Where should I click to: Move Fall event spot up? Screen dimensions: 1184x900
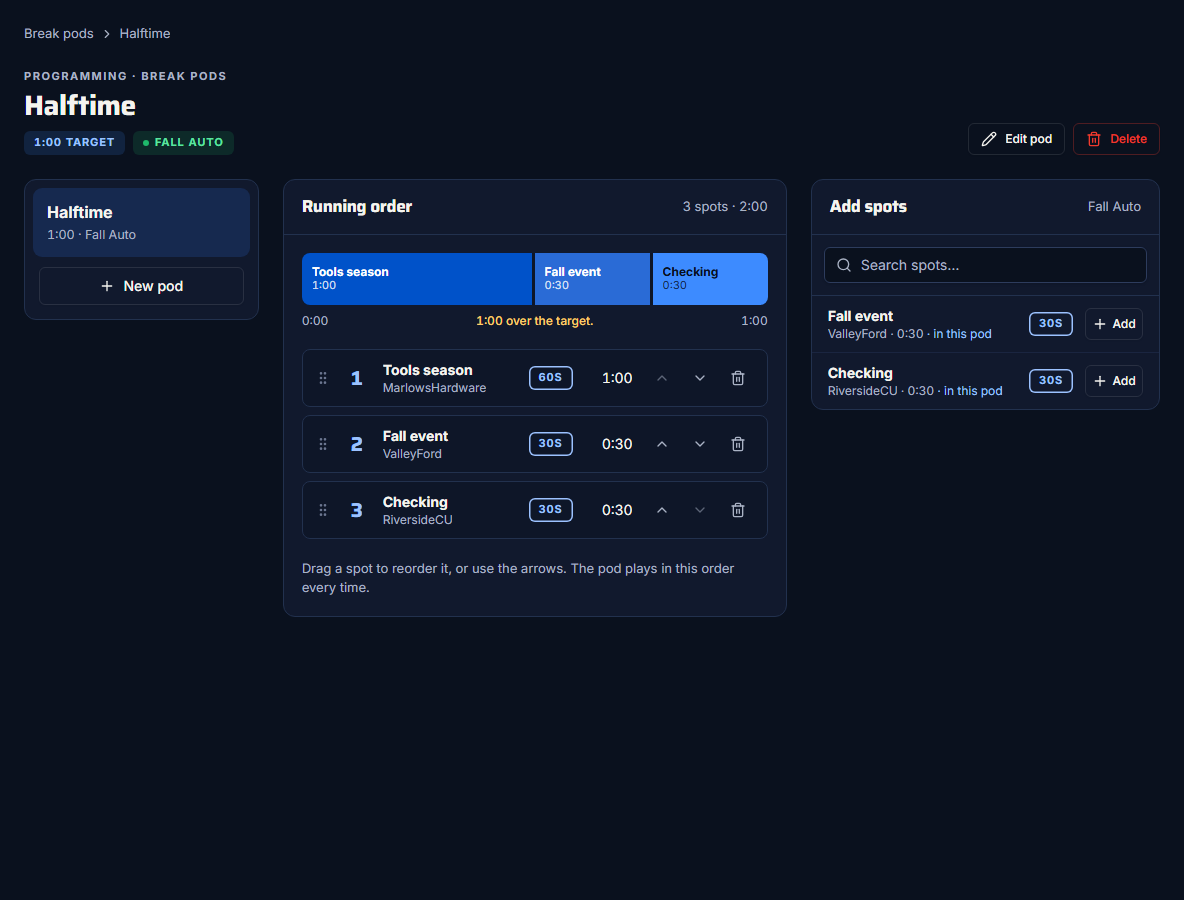661,444
